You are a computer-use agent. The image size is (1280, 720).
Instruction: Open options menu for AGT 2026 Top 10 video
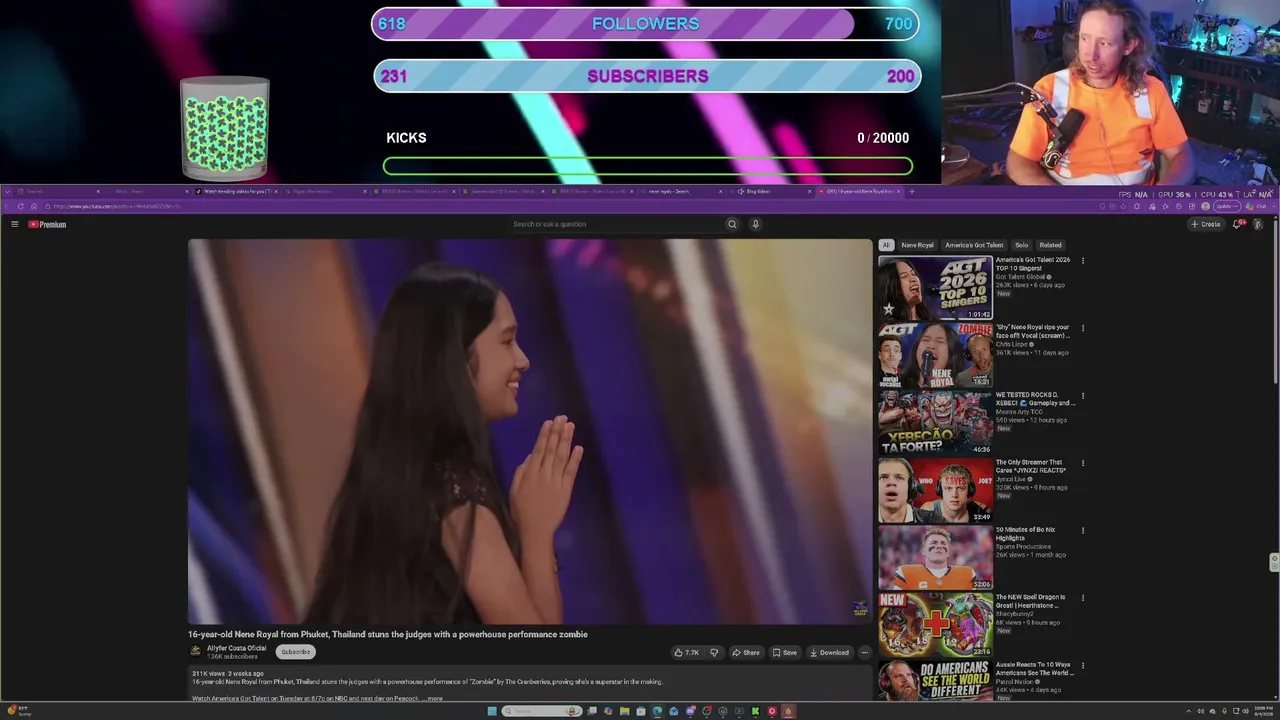[1082, 261]
